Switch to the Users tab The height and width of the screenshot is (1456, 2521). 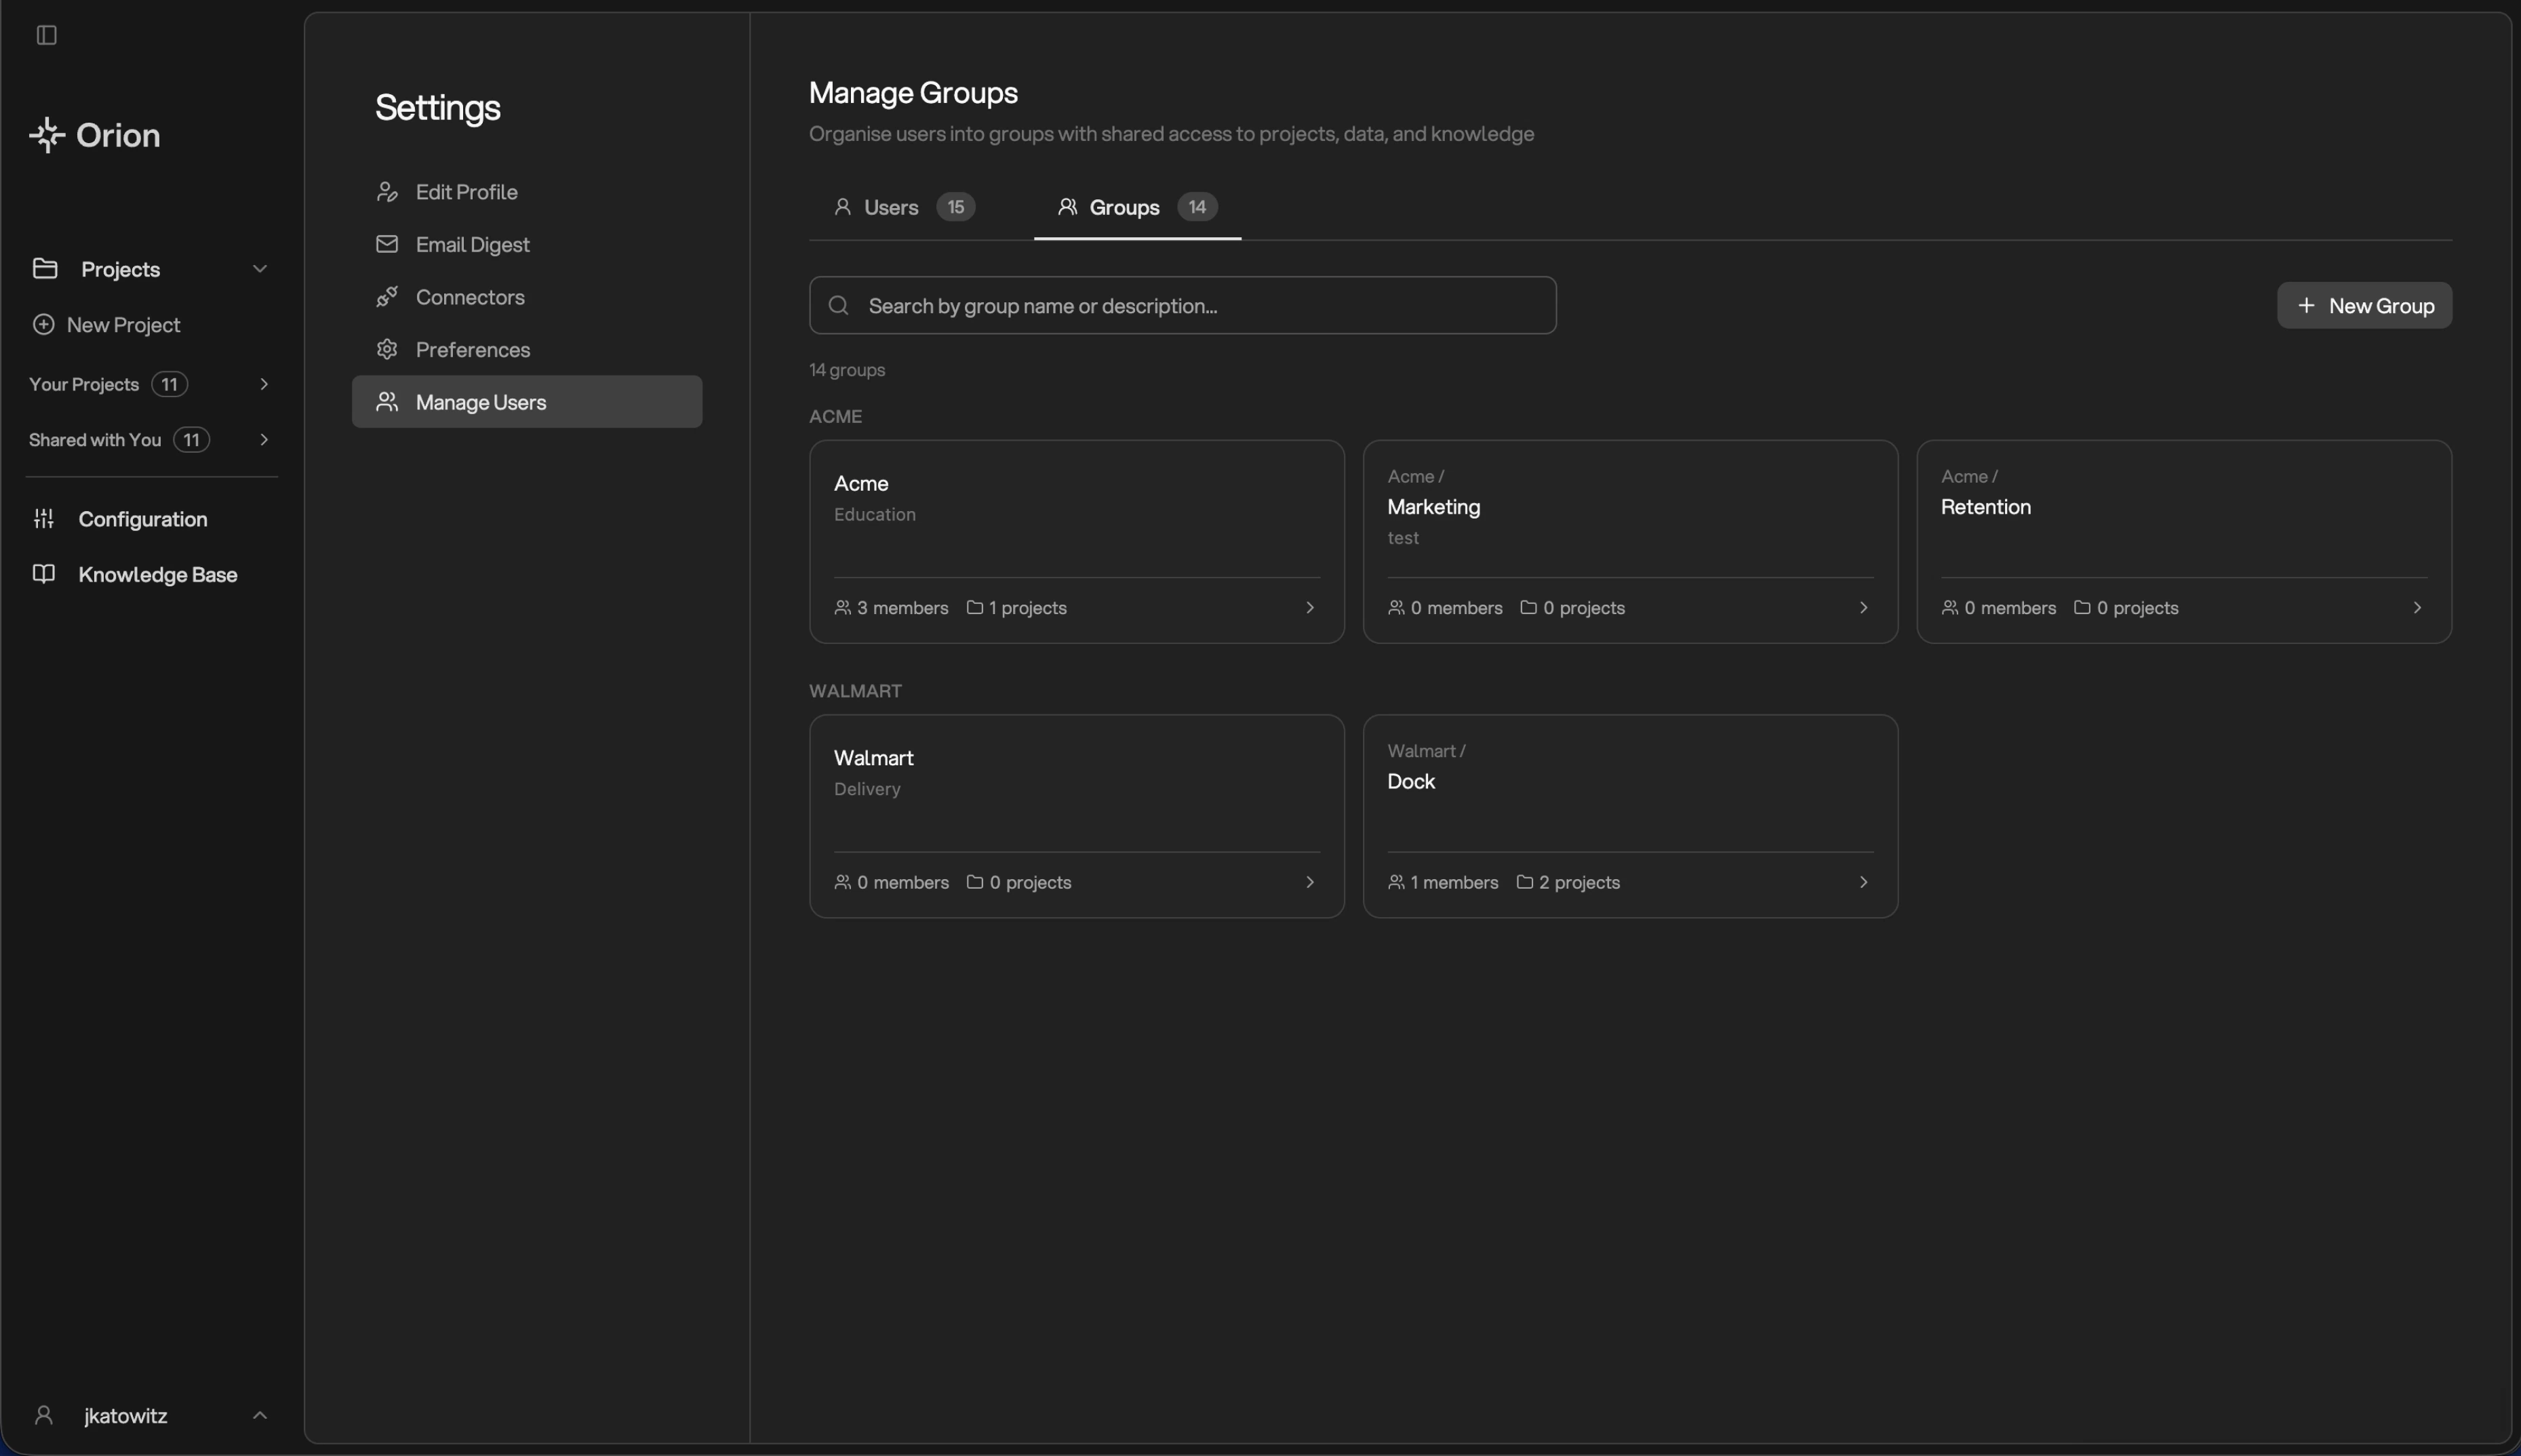(904, 207)
